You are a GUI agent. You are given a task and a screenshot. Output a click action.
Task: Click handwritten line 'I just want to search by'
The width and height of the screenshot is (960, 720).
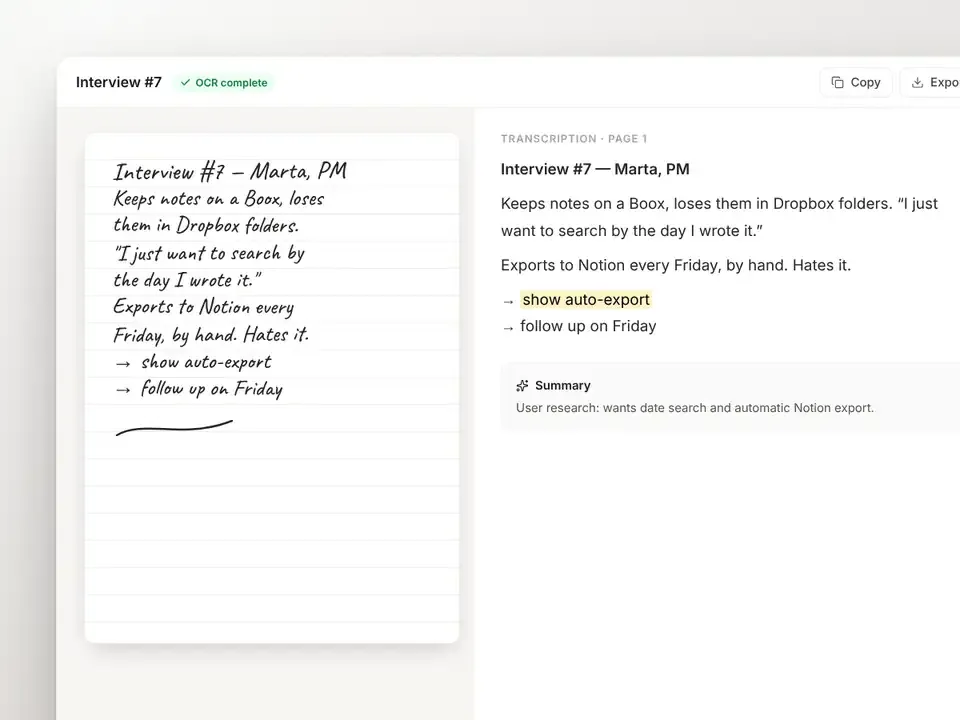pyautogui.click(x=209, y=253)
